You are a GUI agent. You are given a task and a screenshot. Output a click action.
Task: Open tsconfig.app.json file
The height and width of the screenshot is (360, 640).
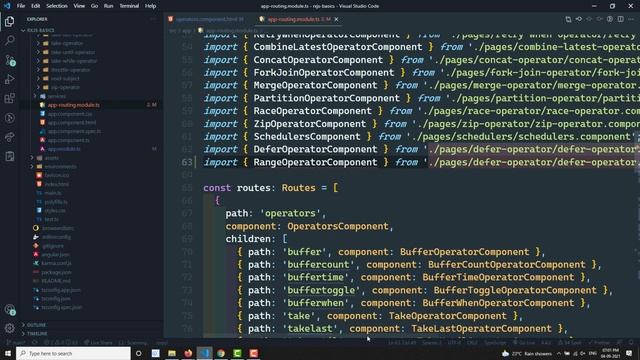pyautogui.click(x=61, y=290)
